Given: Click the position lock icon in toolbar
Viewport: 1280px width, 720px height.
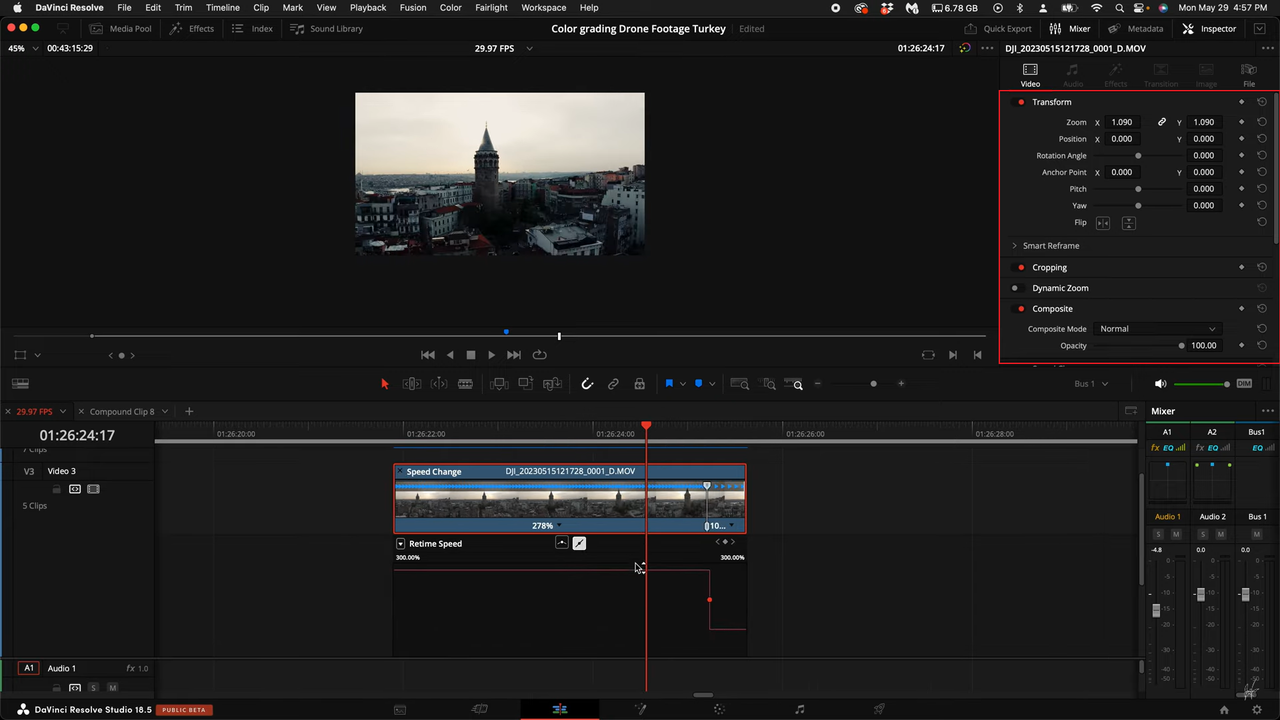Looking at the screenshot, I should point(639,383).
